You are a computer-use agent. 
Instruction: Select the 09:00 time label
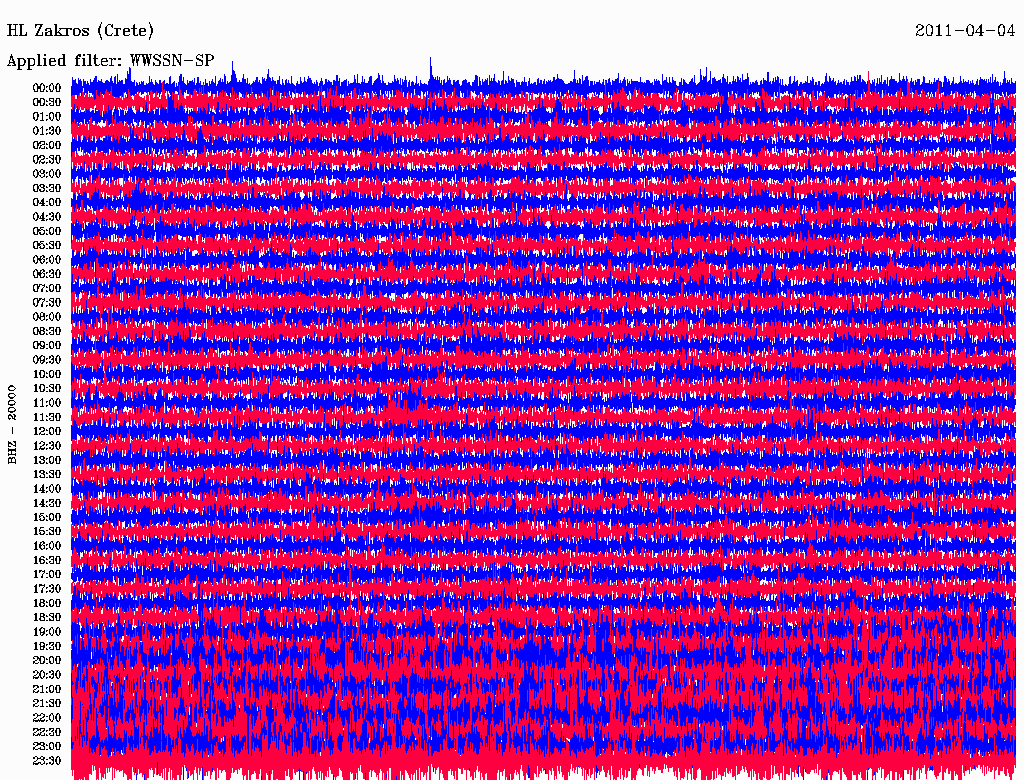(46, 346)
